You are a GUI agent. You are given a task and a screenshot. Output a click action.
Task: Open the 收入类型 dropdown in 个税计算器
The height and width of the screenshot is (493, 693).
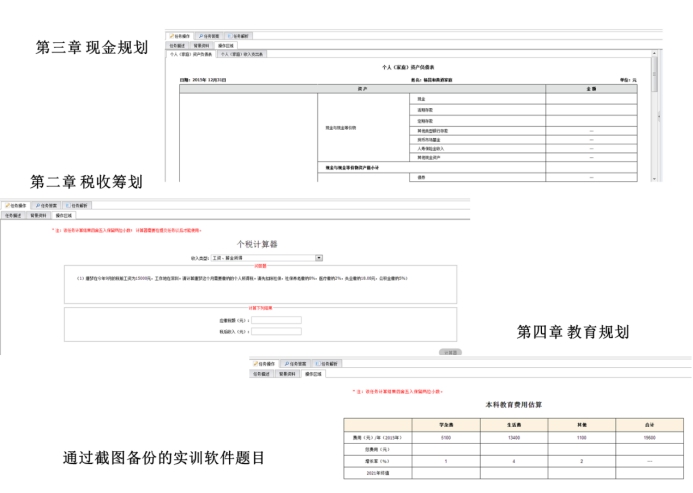coord(318,257)
